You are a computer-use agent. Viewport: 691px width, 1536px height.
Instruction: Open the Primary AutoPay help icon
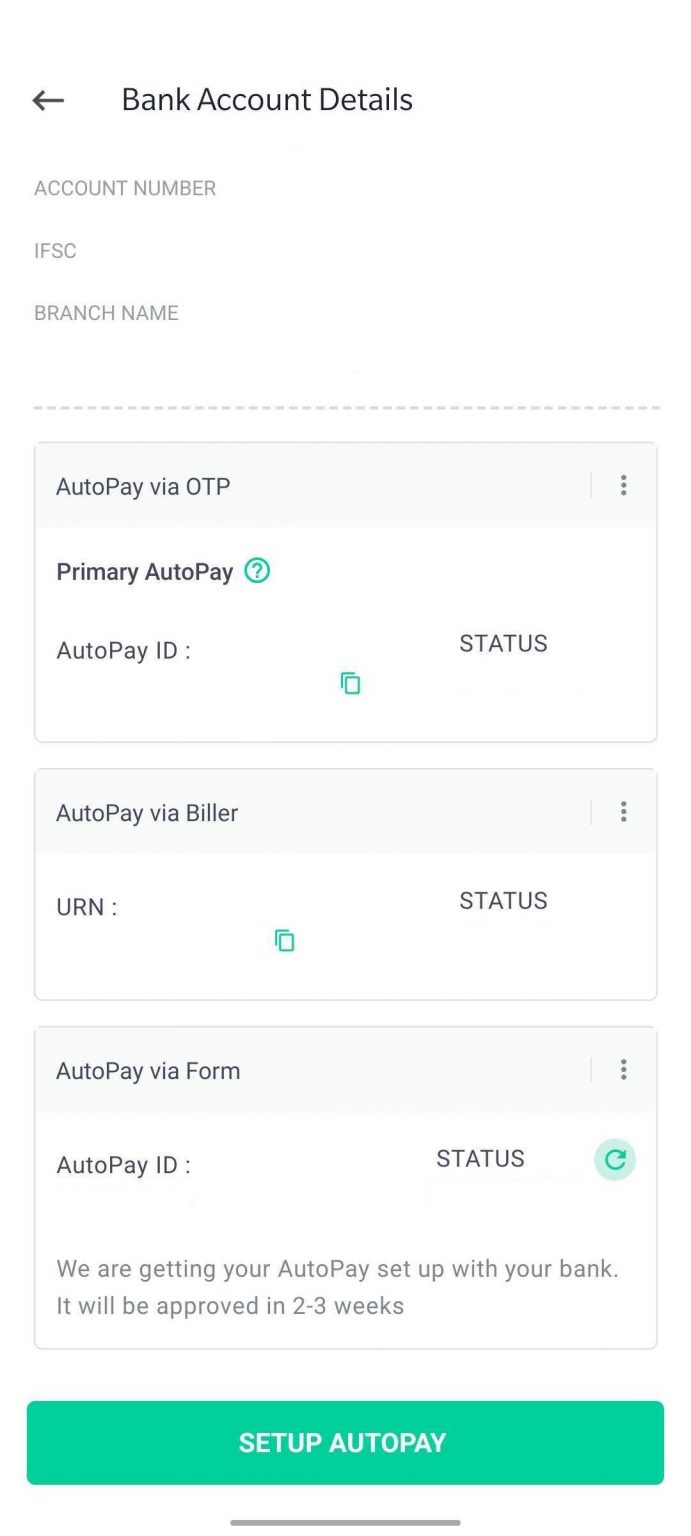[258, 571]
